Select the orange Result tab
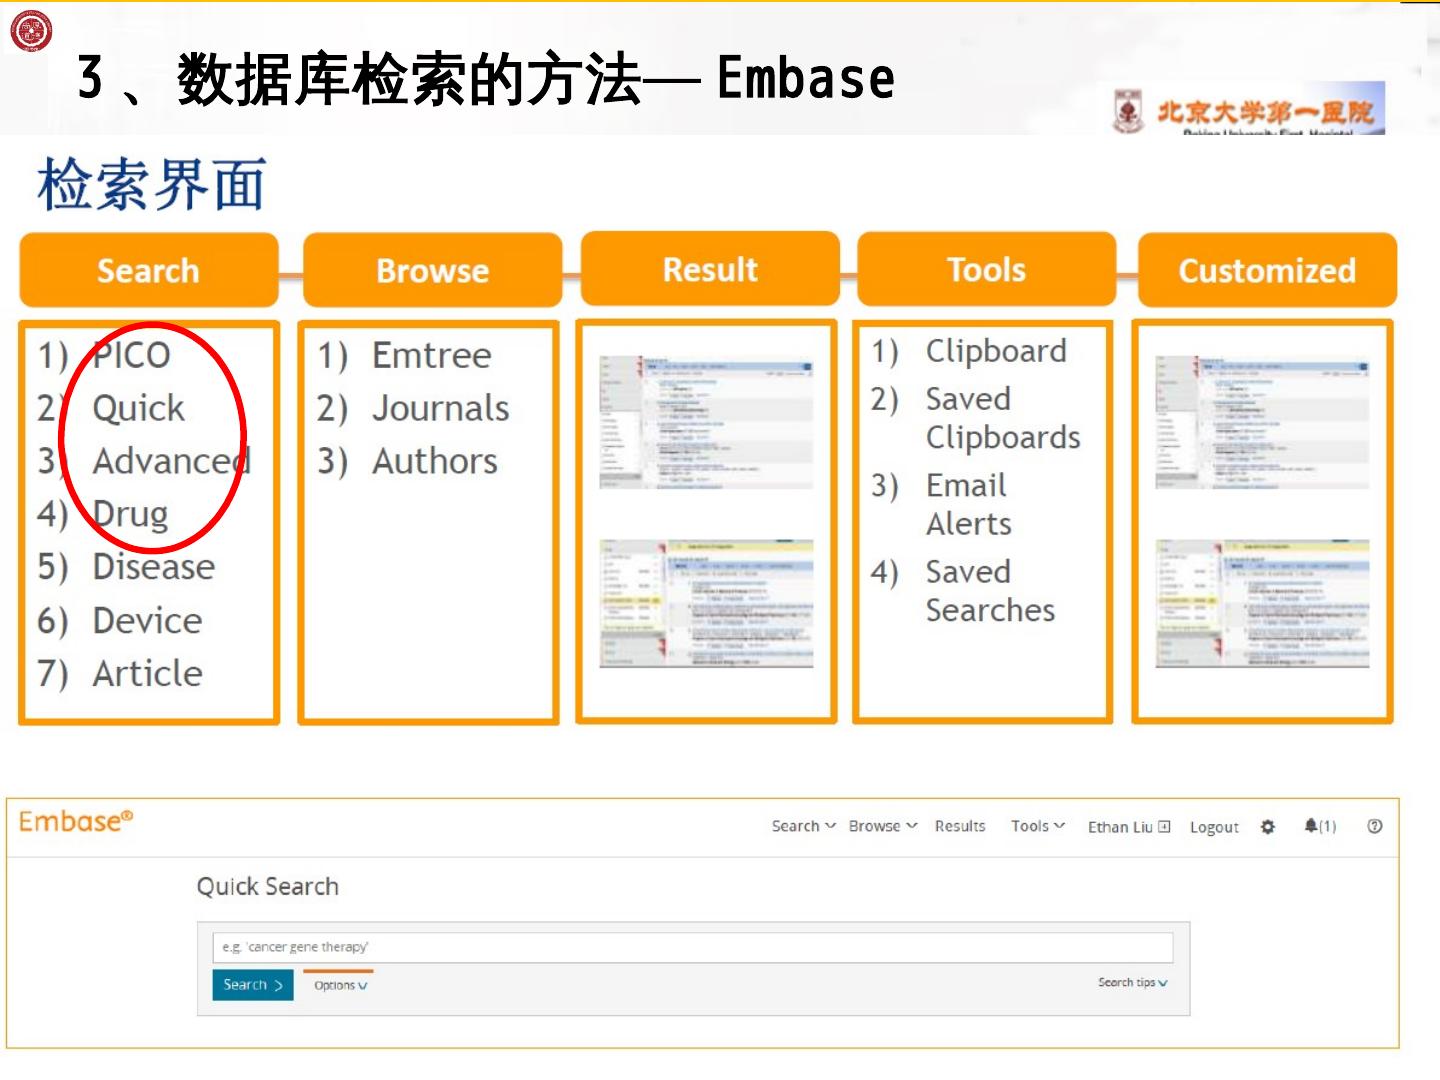Screen dimensions: 1440x1080 tap(710, 269)
